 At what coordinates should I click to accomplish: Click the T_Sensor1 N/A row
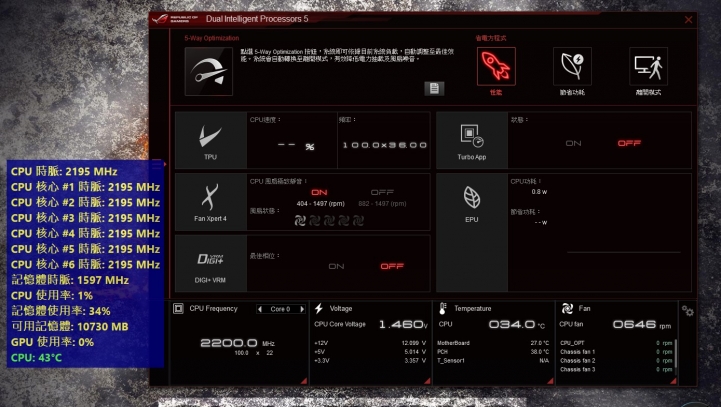point(493,361)
